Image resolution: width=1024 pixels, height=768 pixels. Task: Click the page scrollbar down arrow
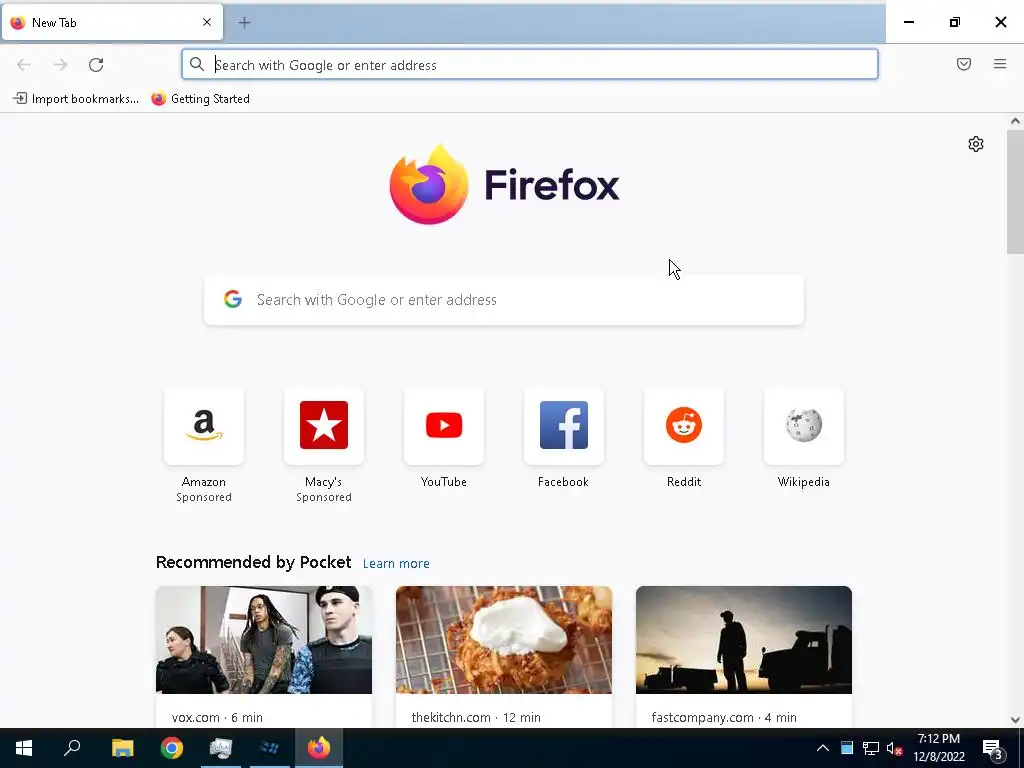coord(1015,720)
